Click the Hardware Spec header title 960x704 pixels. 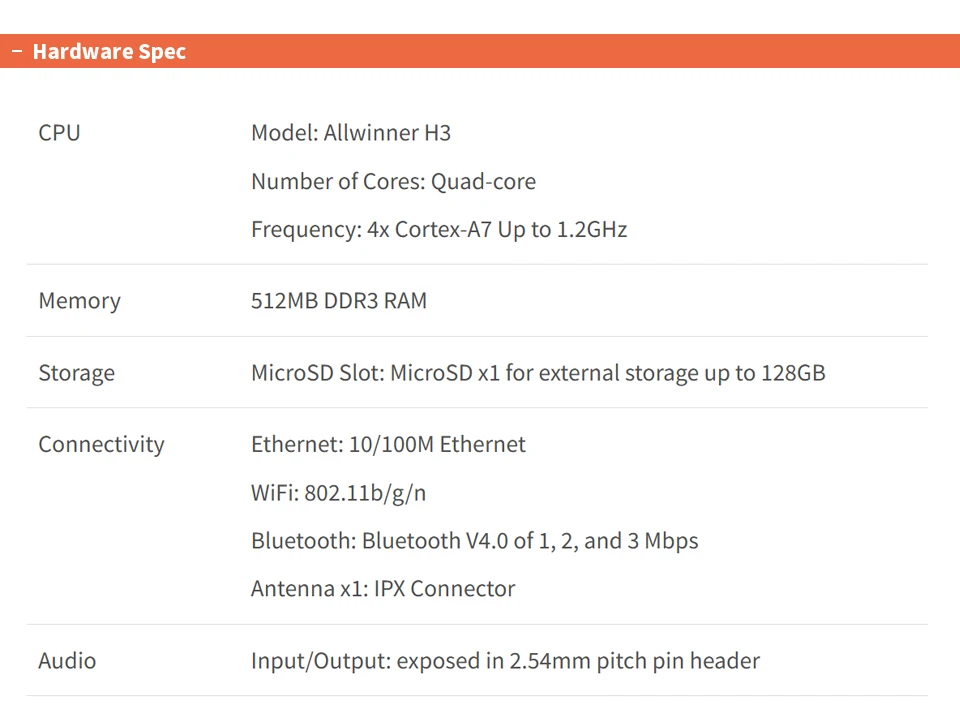click(109, 52)
